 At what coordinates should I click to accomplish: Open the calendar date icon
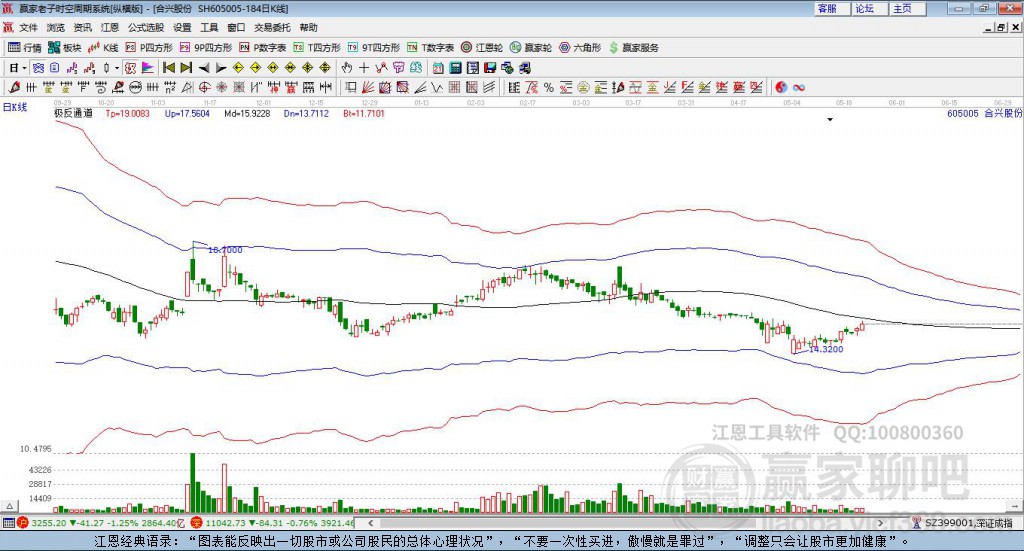[438, 68]
